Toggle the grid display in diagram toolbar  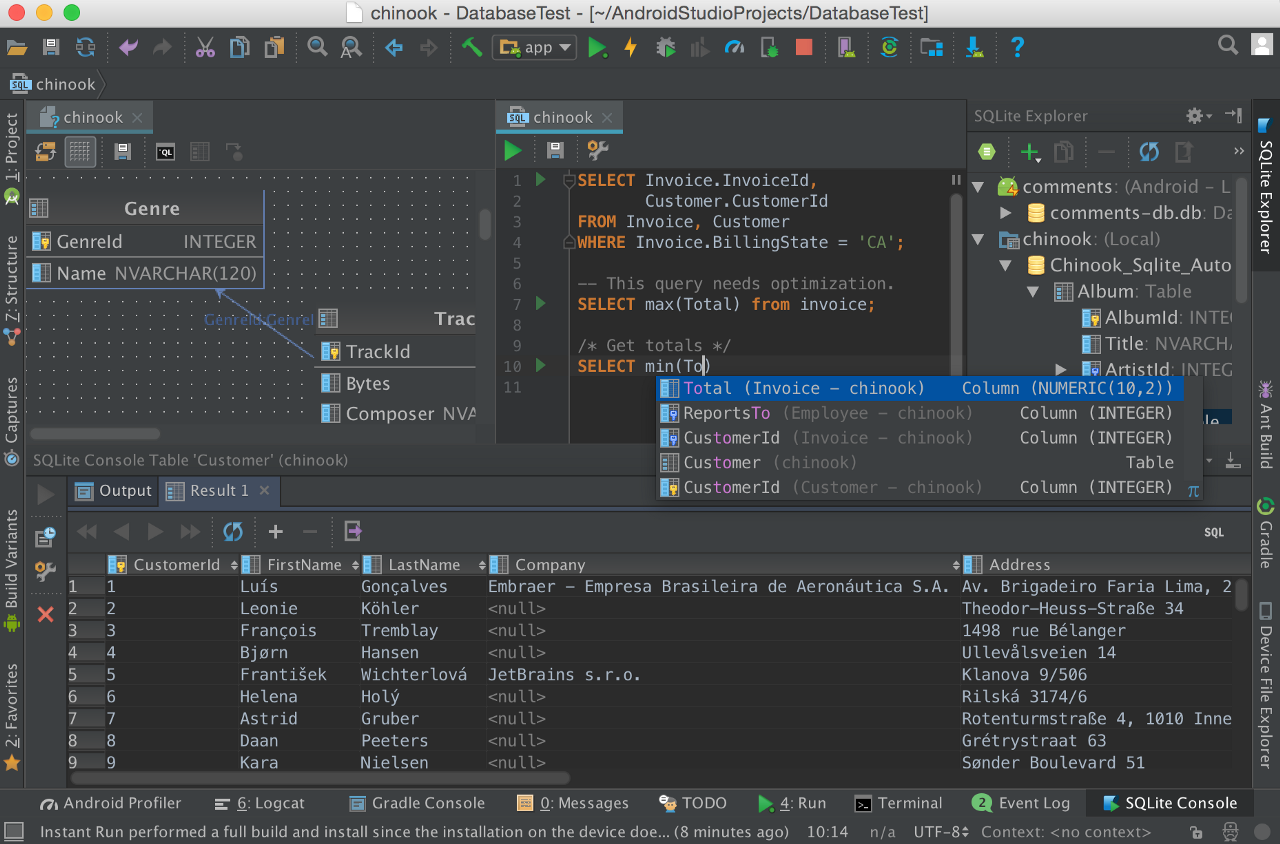(x=80, y=152)
